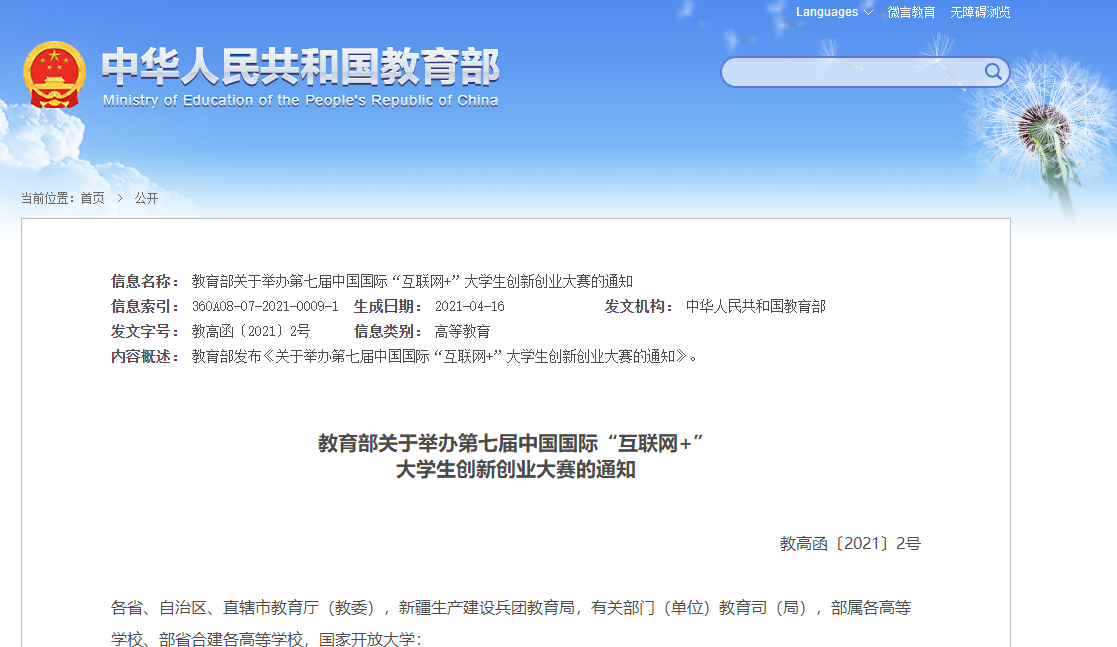Click the 发文字号 label
Viewport: 1117px width, 647px height.
145,331
